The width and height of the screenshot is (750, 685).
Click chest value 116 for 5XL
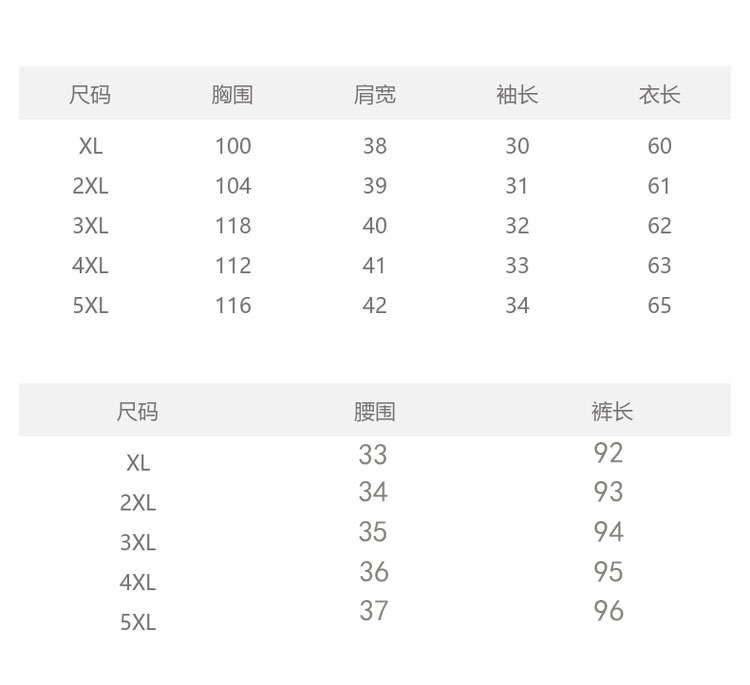point(233,305)
